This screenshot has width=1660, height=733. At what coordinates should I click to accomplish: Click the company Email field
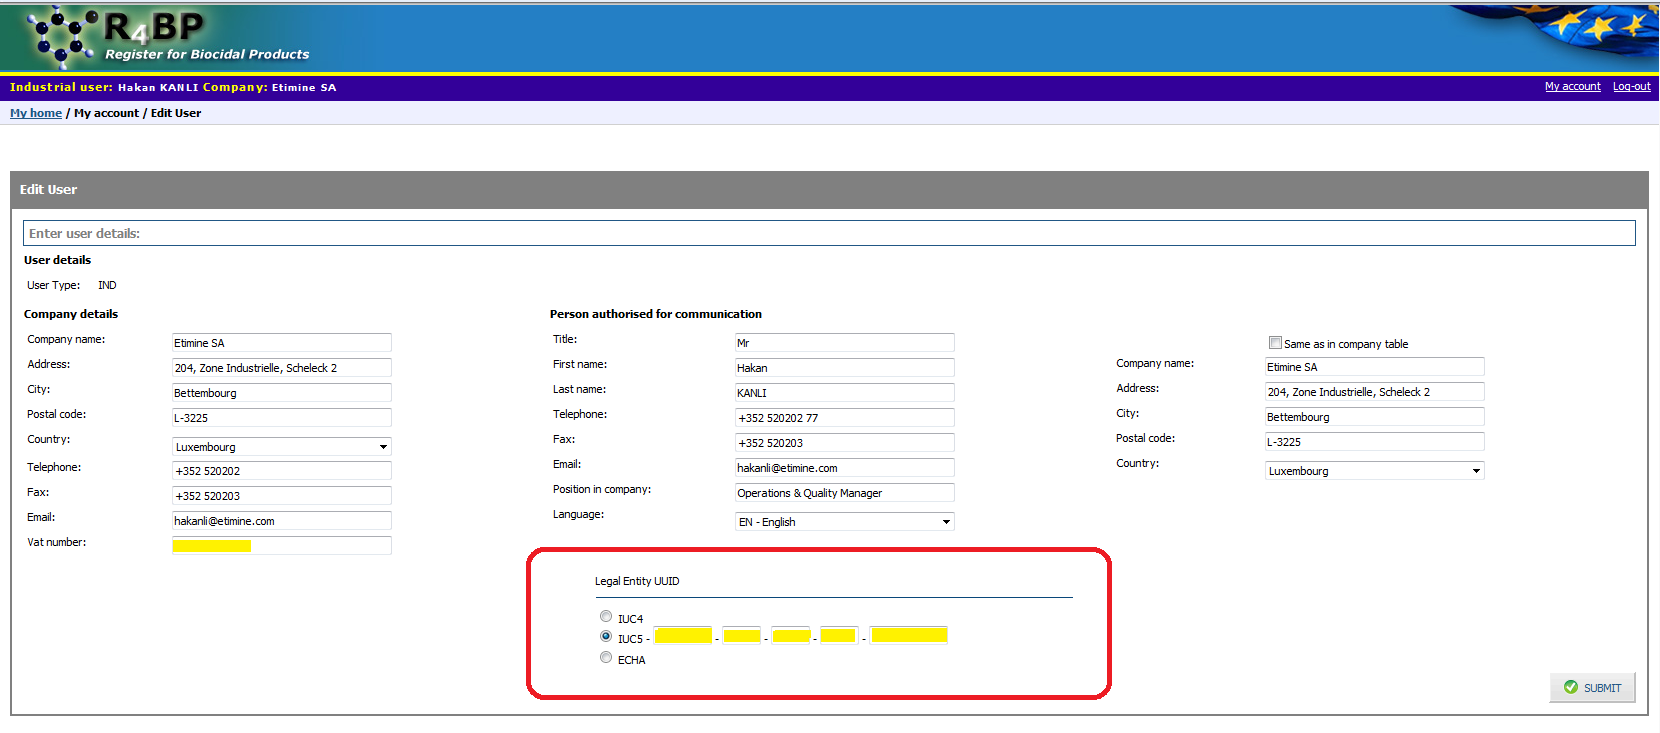point(282,521)
